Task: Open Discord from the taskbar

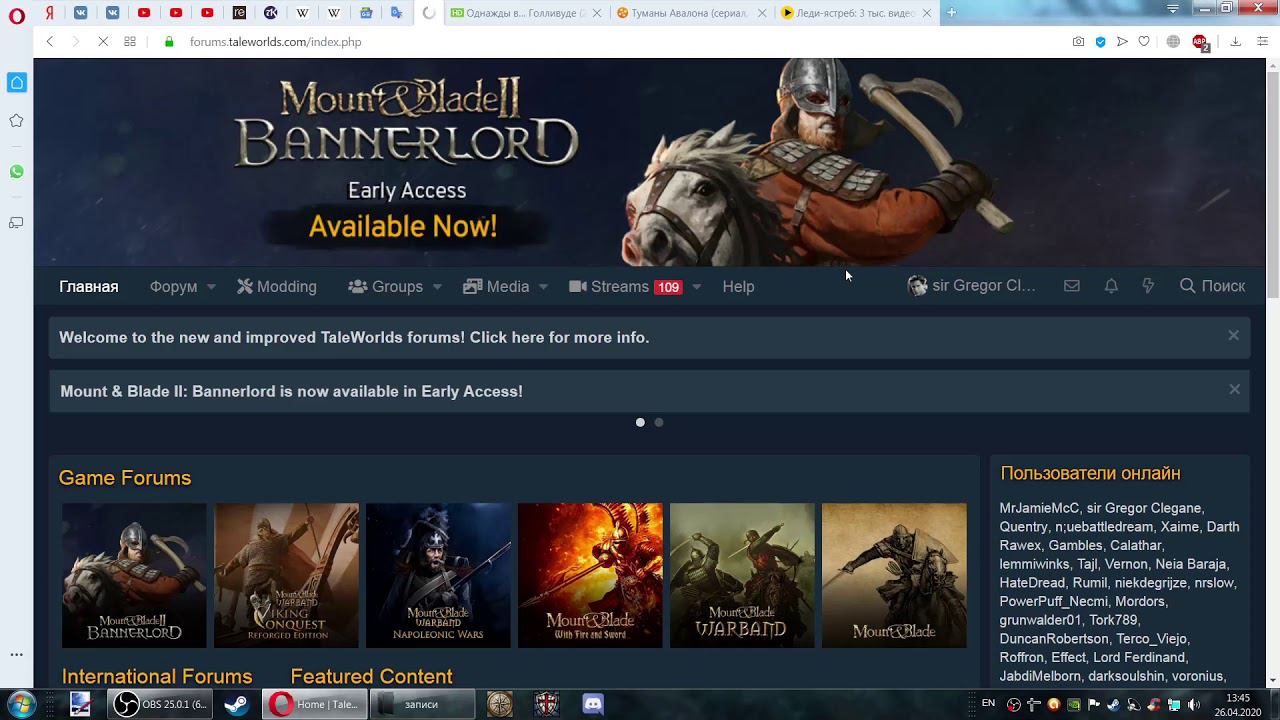Action: tap(593, 704)
